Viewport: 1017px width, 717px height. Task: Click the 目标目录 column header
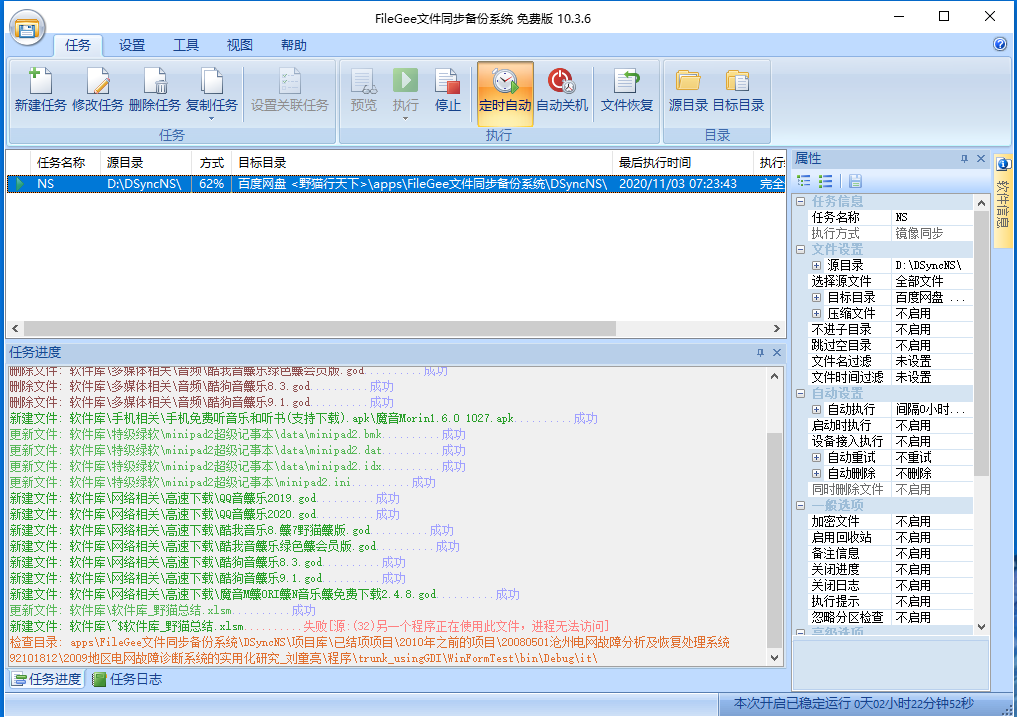[422, 162]
